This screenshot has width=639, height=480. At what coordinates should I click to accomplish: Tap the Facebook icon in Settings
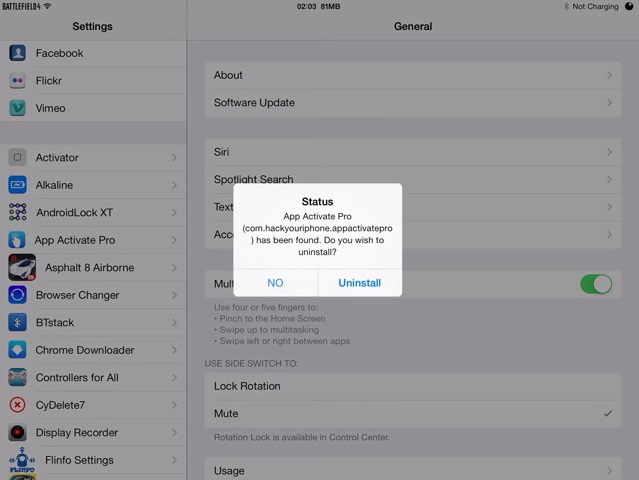[x=18, y=53]
